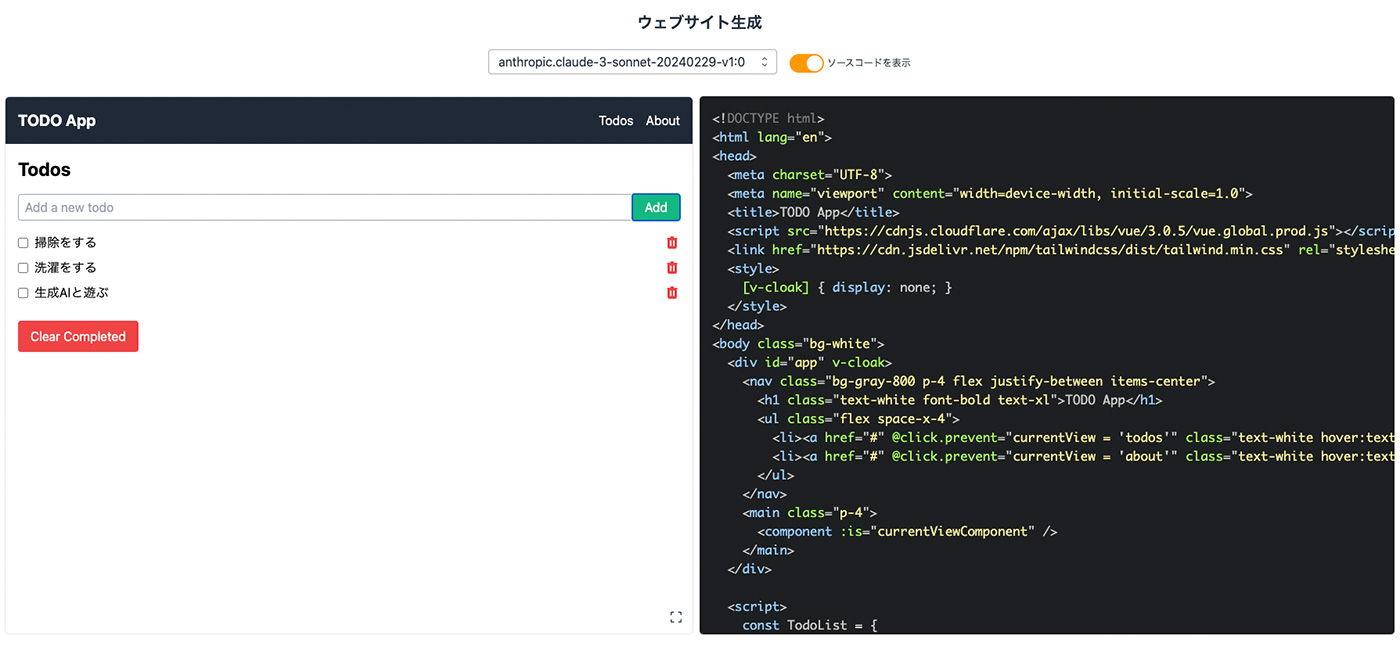The width and height of the screenshot is (1400, 661).
Task: Click the Todos heading
Action: pos(44,170)
